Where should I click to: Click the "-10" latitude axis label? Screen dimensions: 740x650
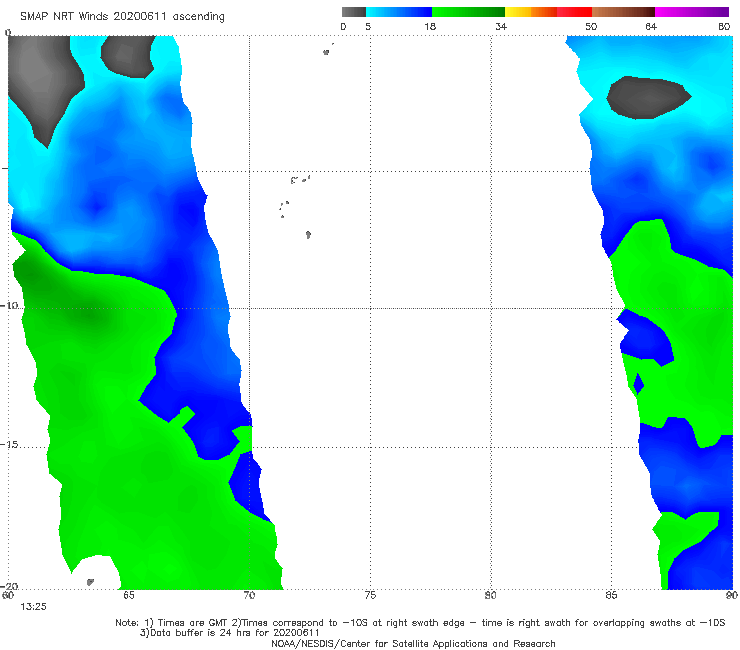pyautogui.click(x=9, y=305)
